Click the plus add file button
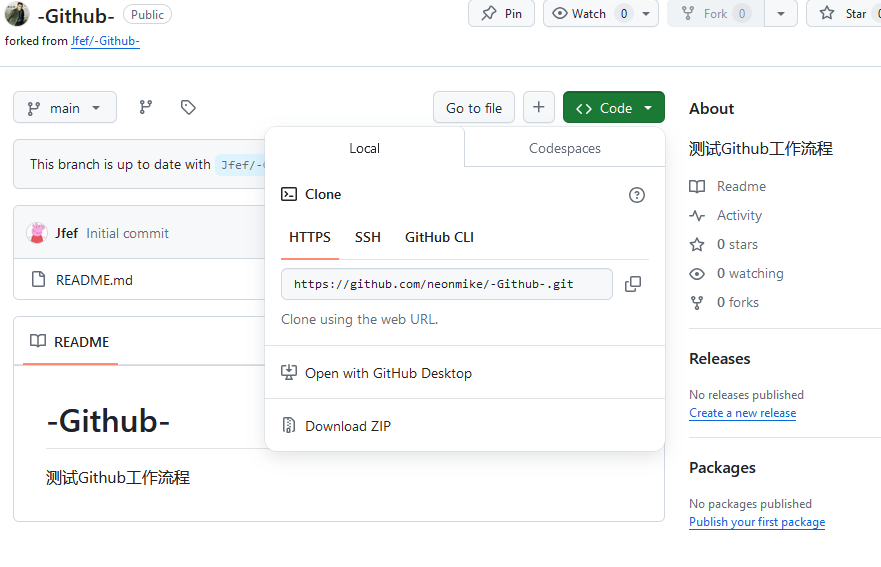 (539, 107)
